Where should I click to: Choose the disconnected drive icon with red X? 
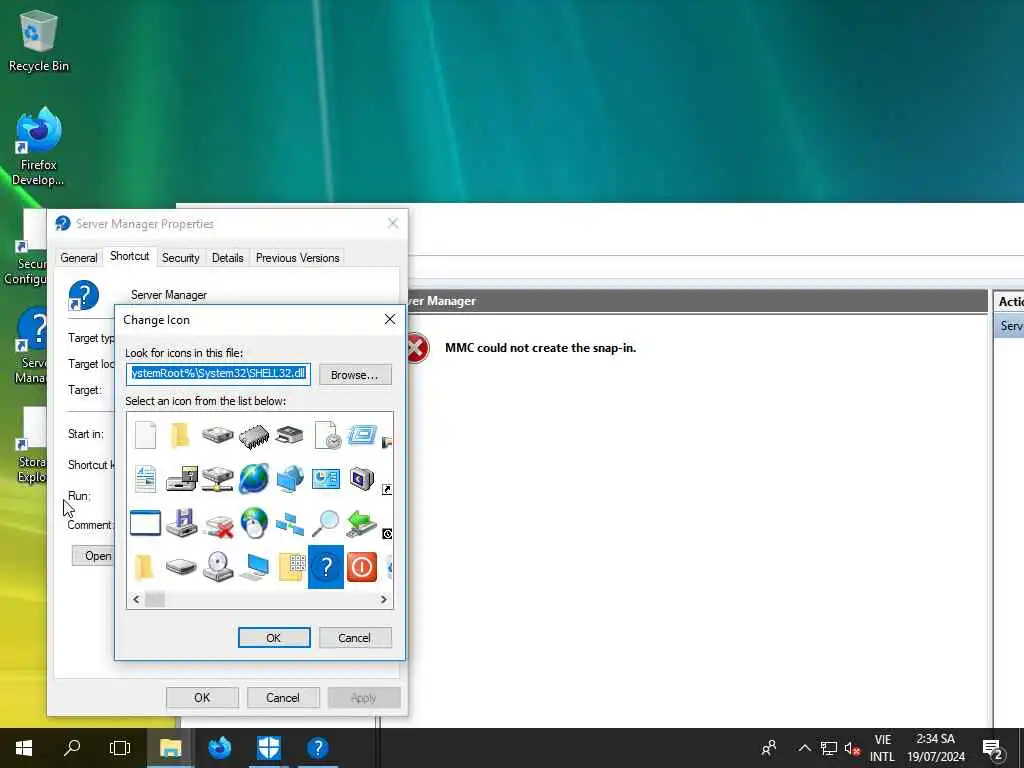[218, 526]
